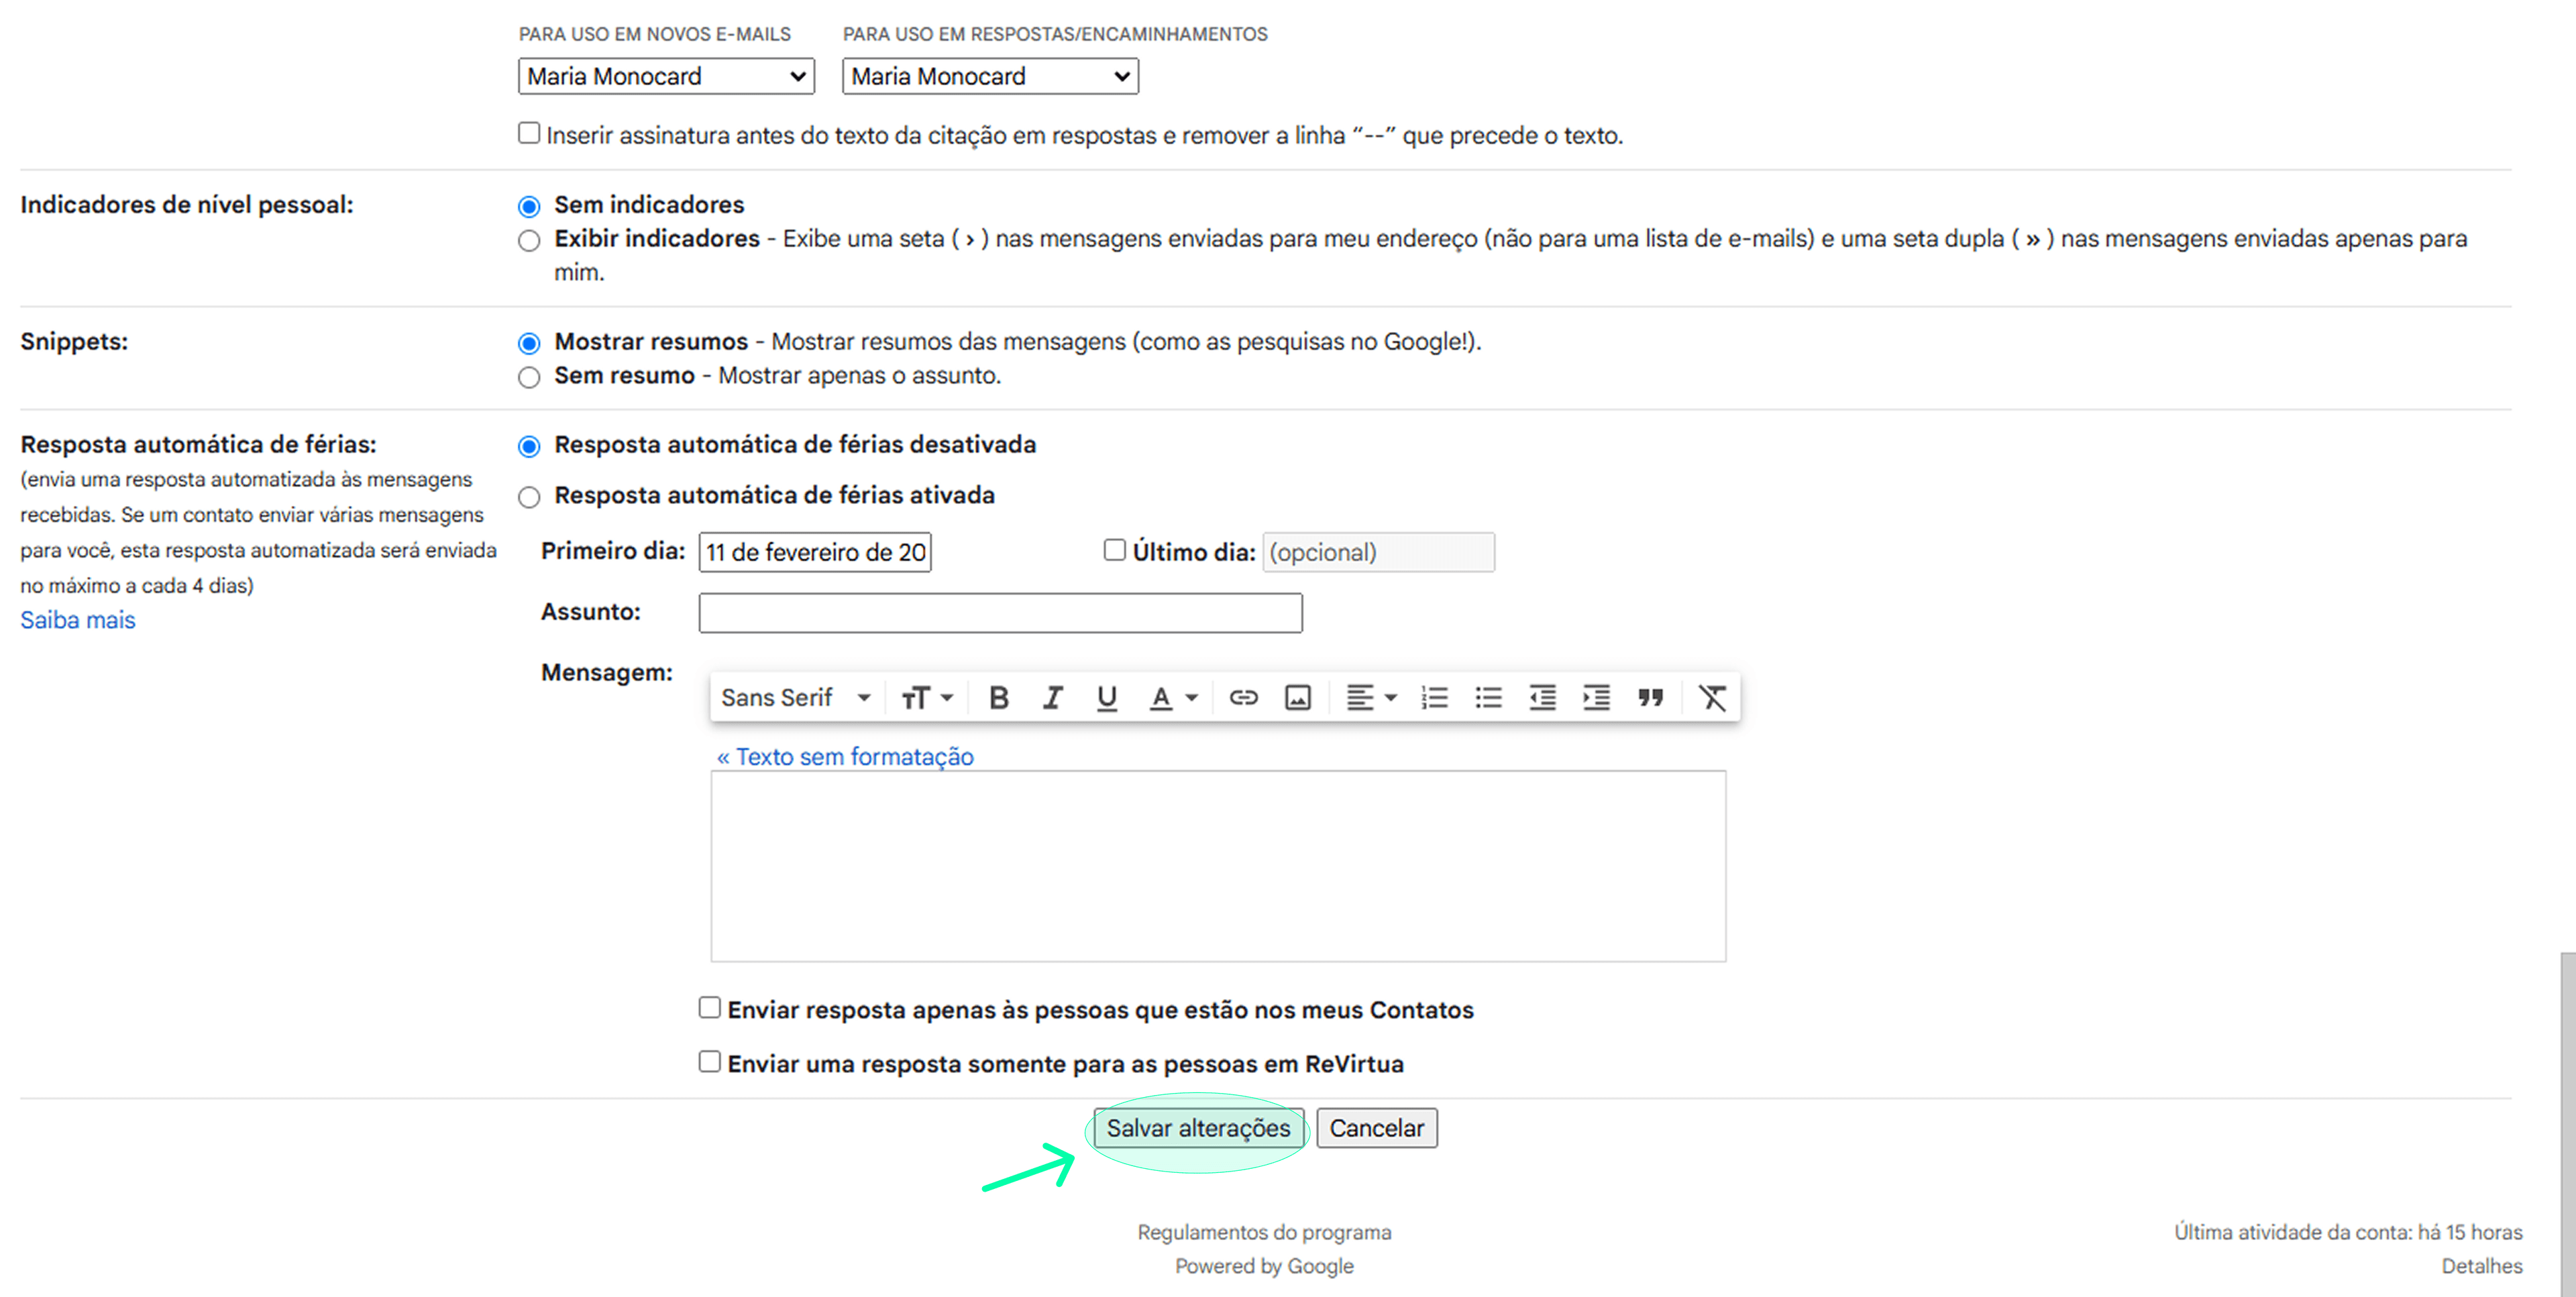Insert a link in the message
Viewport: 2576px width, 1297px height.
(x=1243, y=697)
